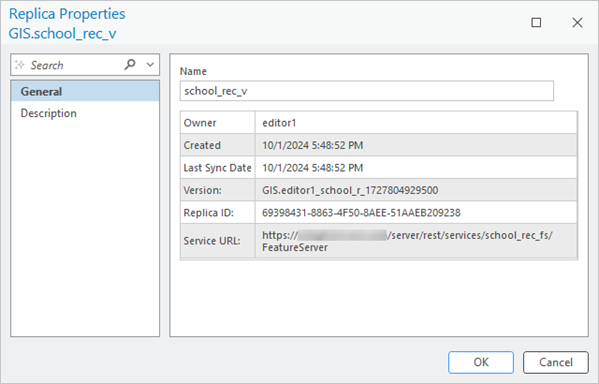
Task: Click the Replica Properties title text
Action: (67, 14)
